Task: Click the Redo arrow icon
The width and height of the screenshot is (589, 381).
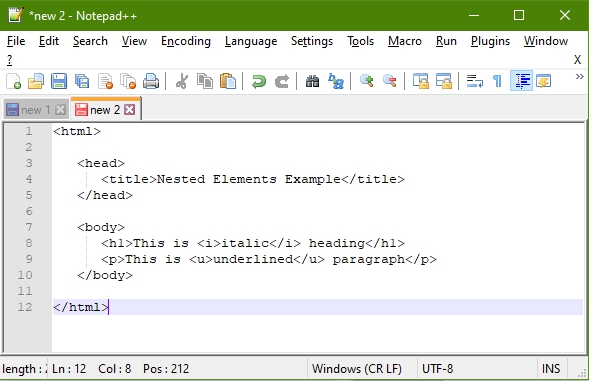Action: tap(282, 81)
